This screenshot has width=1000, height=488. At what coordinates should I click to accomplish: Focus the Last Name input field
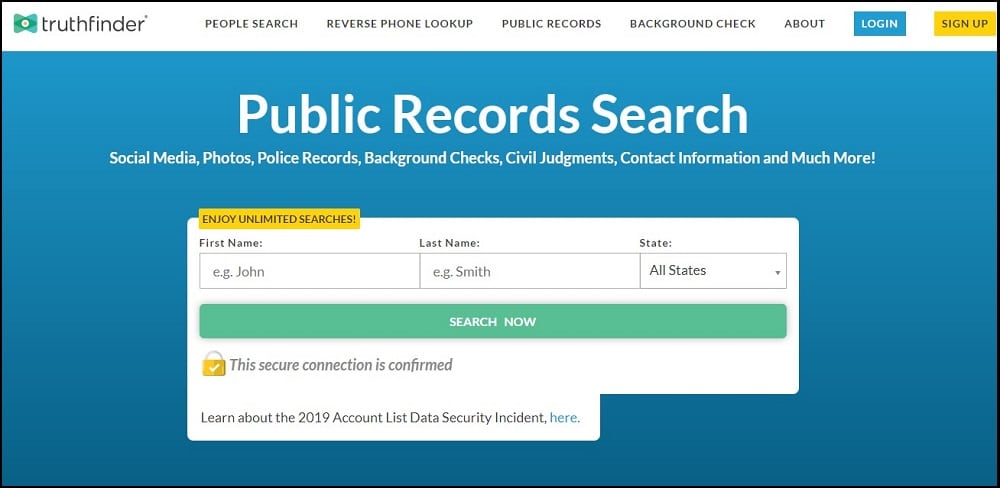[x=529, y=271]
